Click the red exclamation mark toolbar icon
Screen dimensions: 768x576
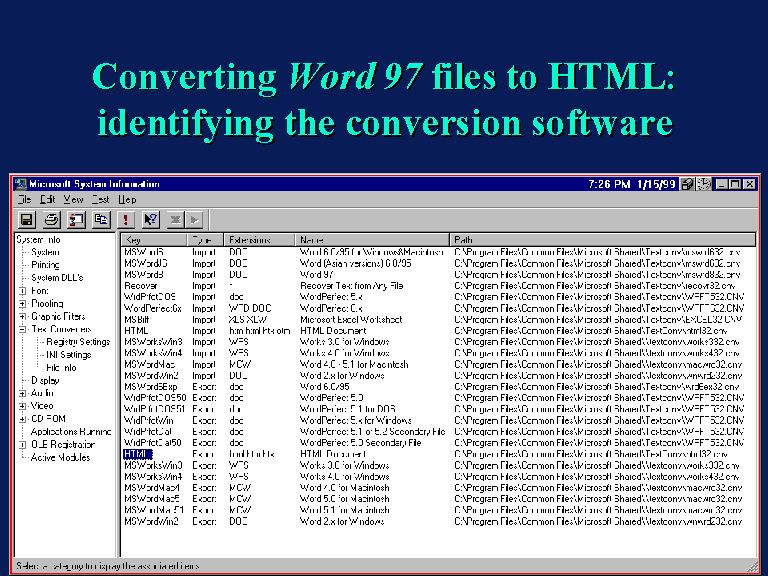(x=126, y=219)
